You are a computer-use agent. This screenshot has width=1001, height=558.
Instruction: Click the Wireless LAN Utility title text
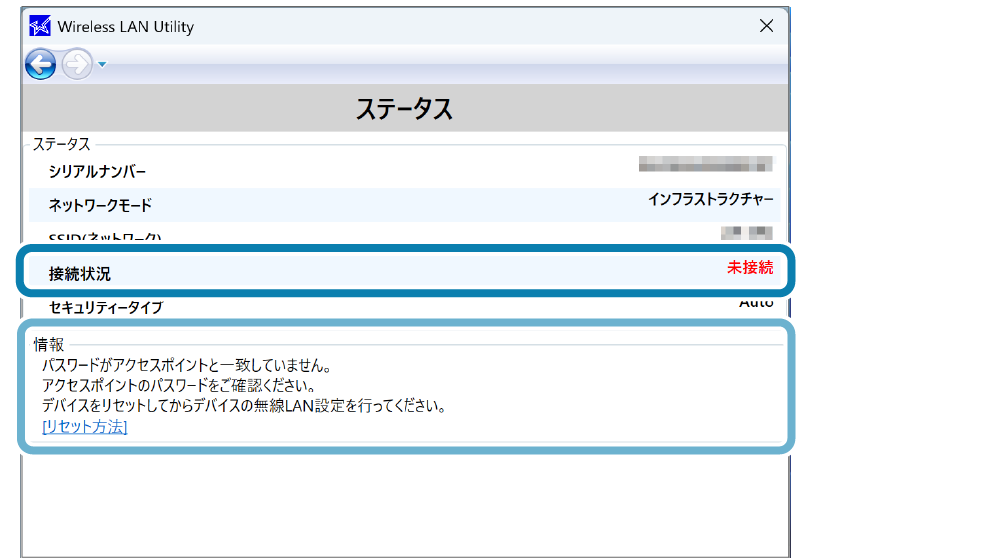[x=126, y=27]
